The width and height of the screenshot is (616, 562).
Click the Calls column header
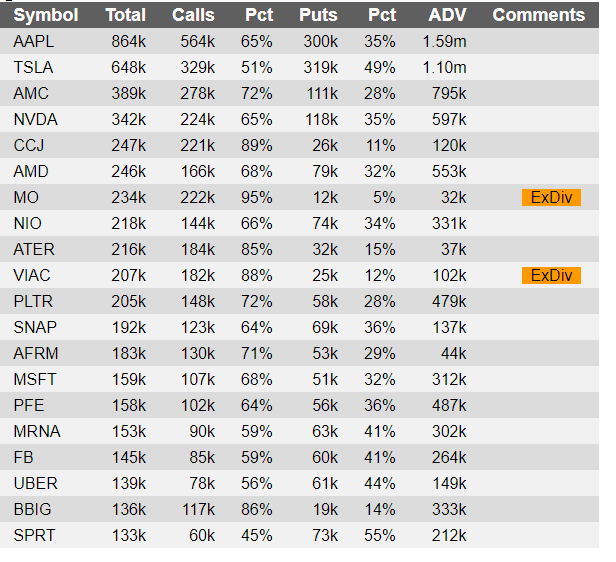coord(193,15)
